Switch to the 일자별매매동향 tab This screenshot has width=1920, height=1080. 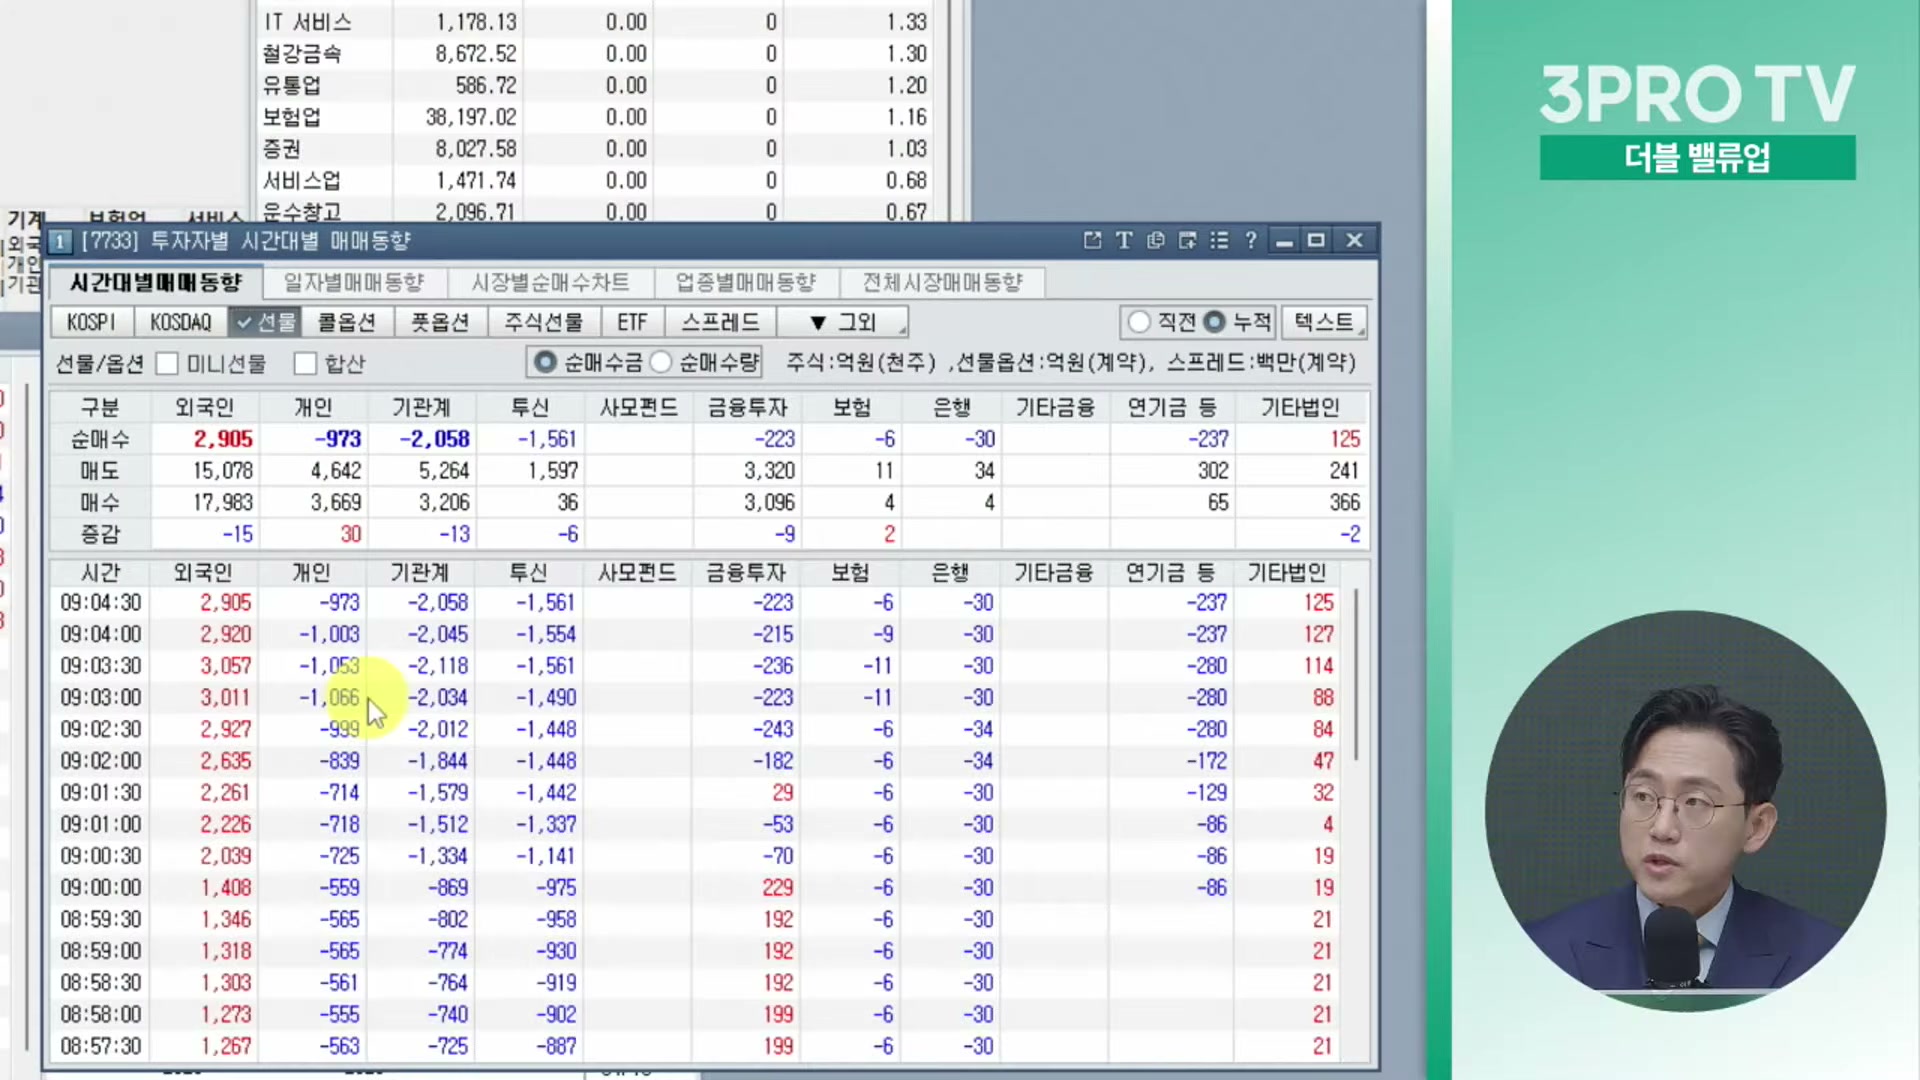[x=354, y=283]
